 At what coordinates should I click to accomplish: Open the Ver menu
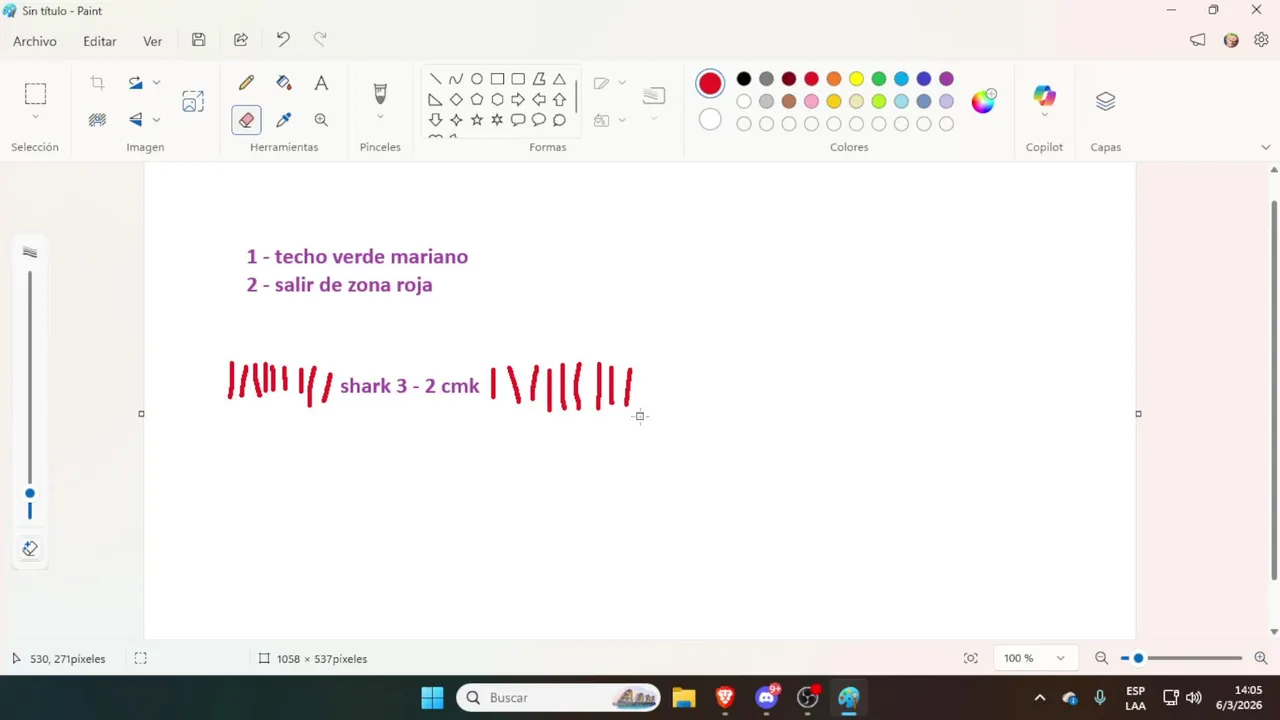click(152, 41)
